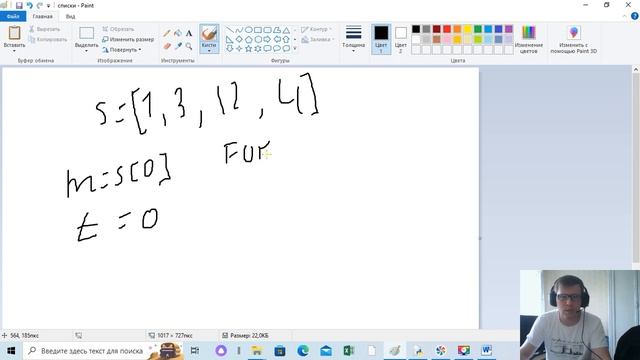Open Microsoft Edge from taskbar
The height and width of the screenshot is (360, 640).
coord(303,351)
